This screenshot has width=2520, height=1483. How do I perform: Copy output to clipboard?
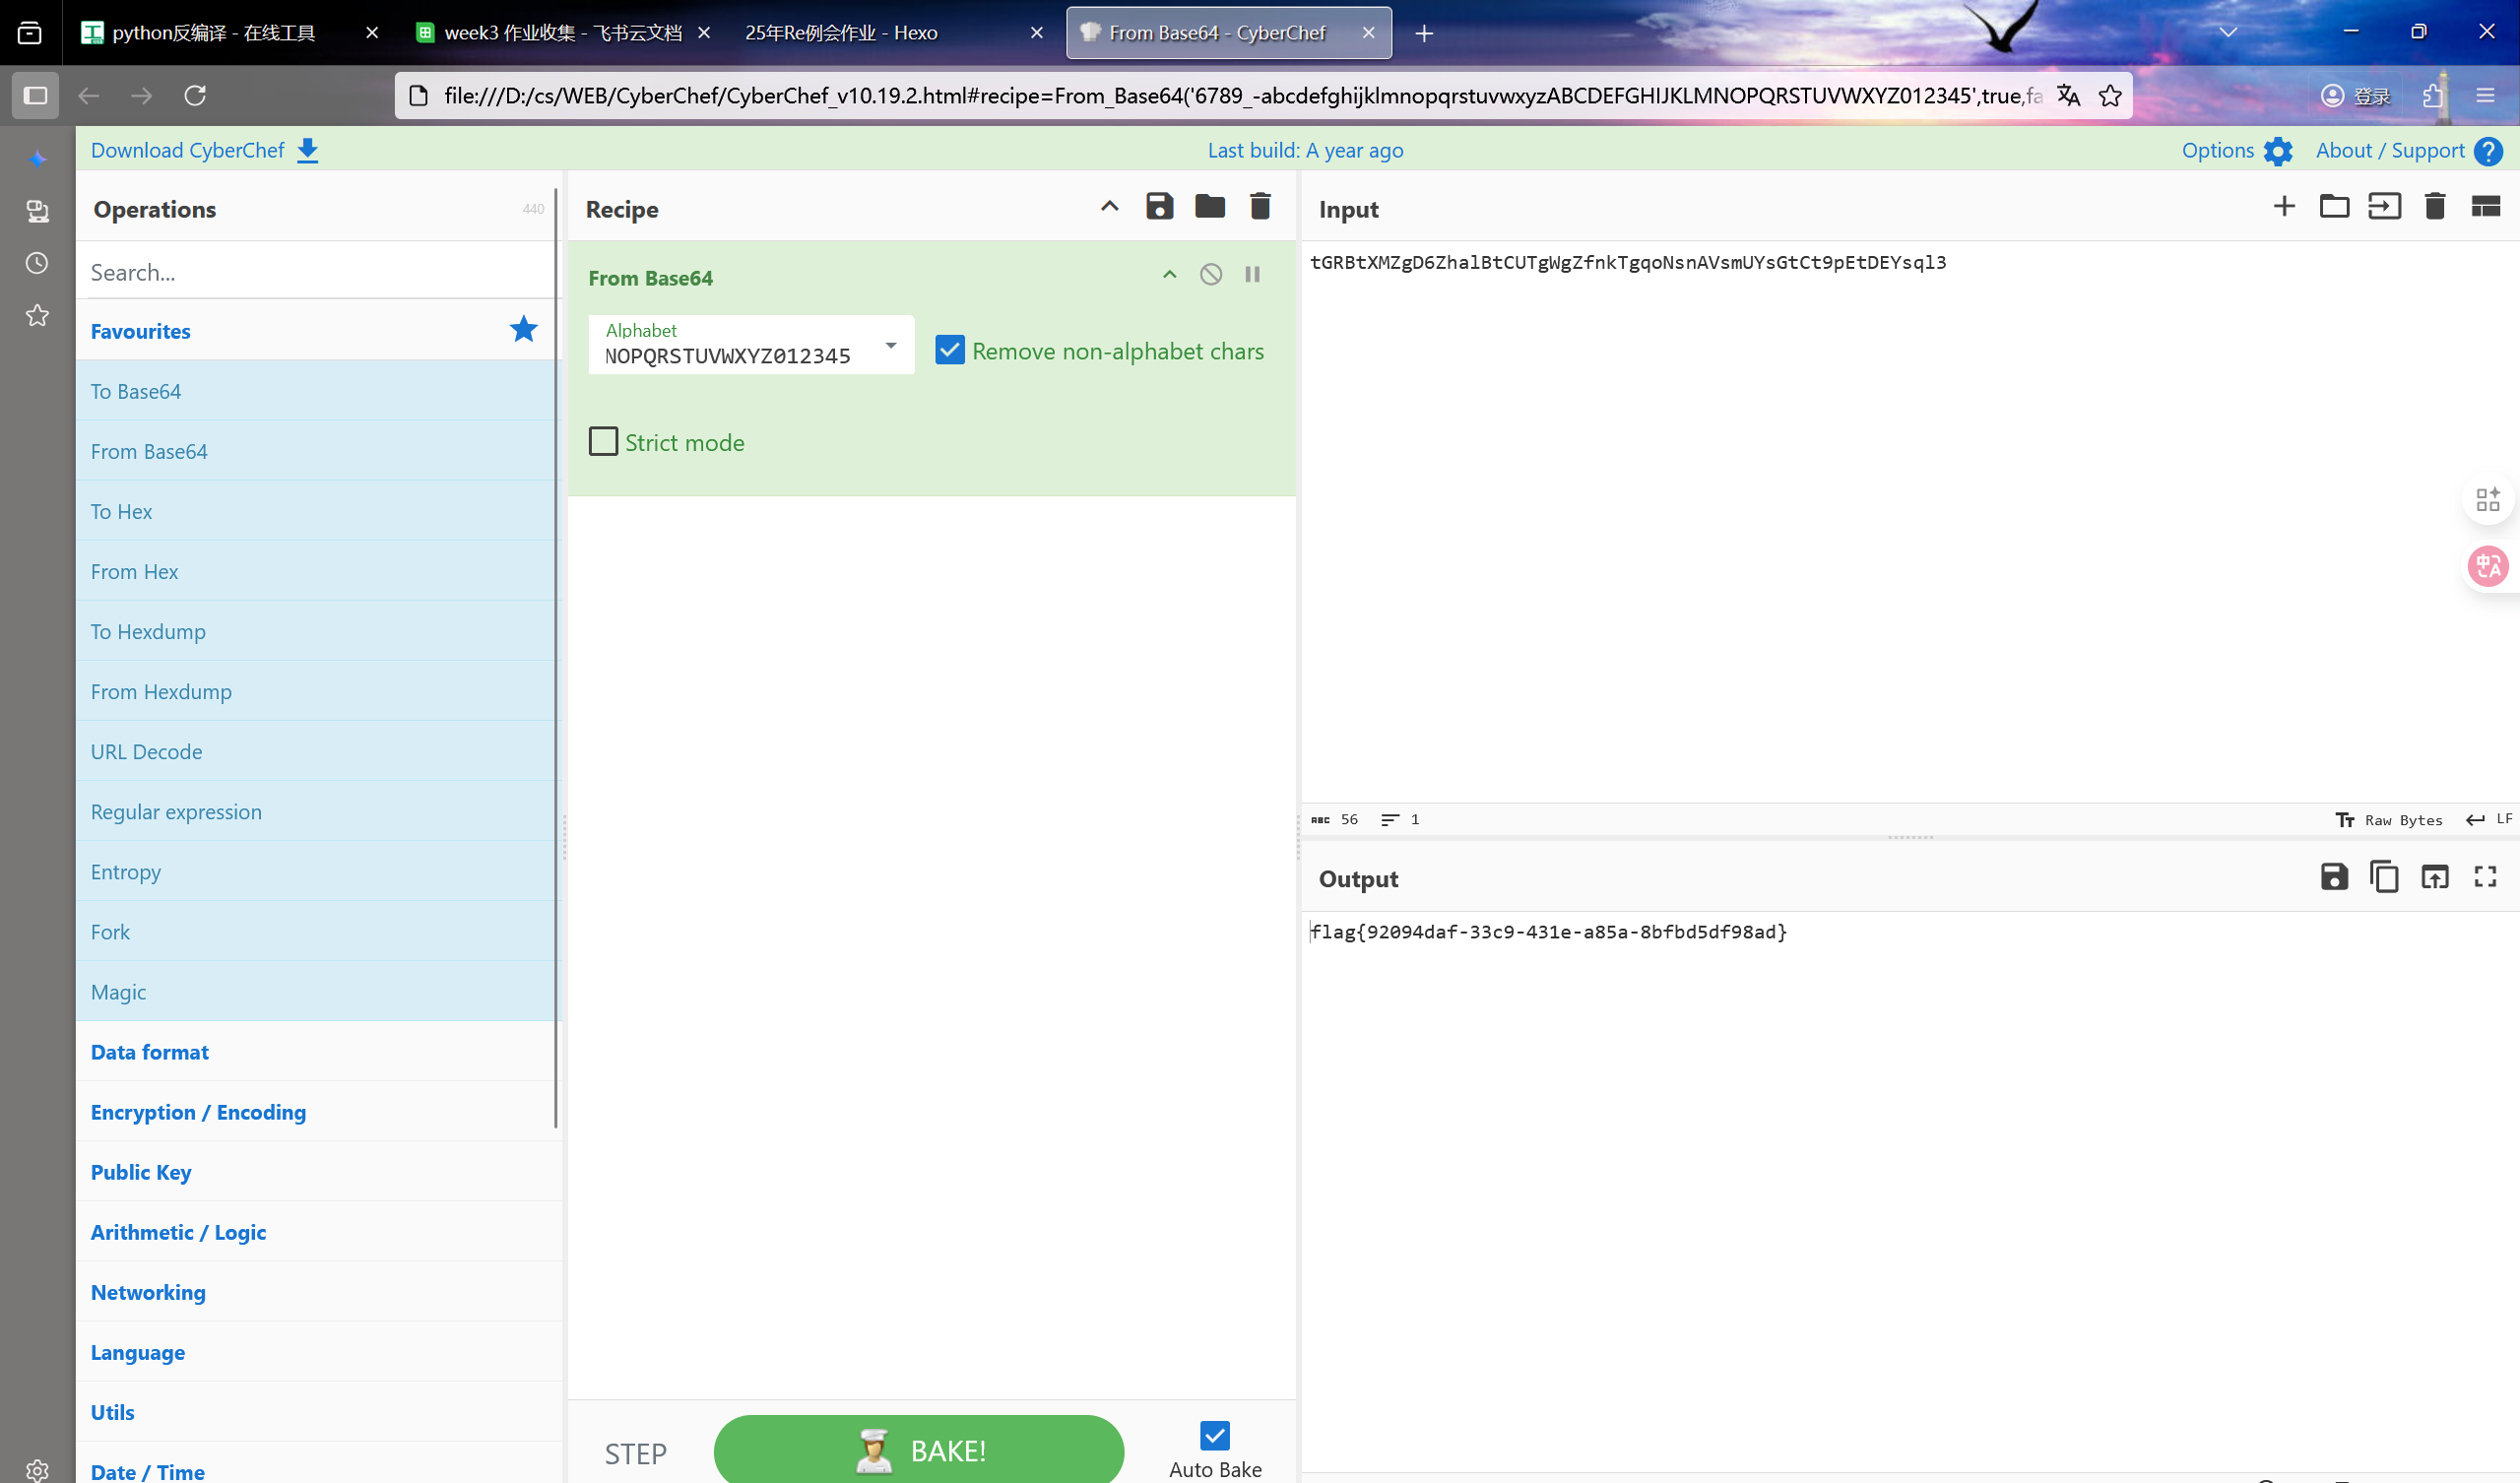tap(2384, 877)
